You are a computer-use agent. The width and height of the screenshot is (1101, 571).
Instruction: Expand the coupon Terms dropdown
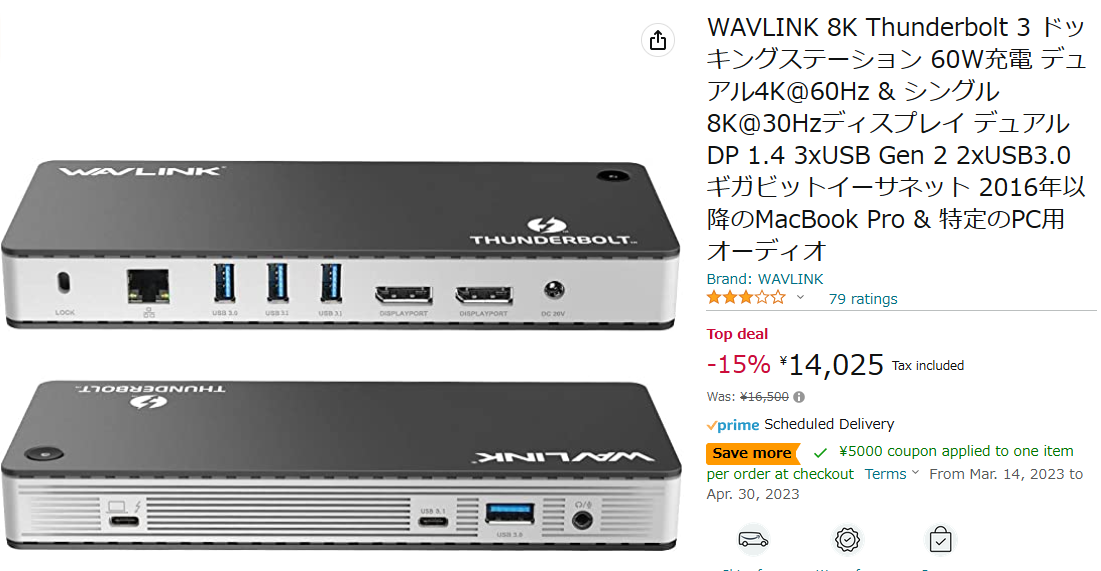[x=892, y=474]
